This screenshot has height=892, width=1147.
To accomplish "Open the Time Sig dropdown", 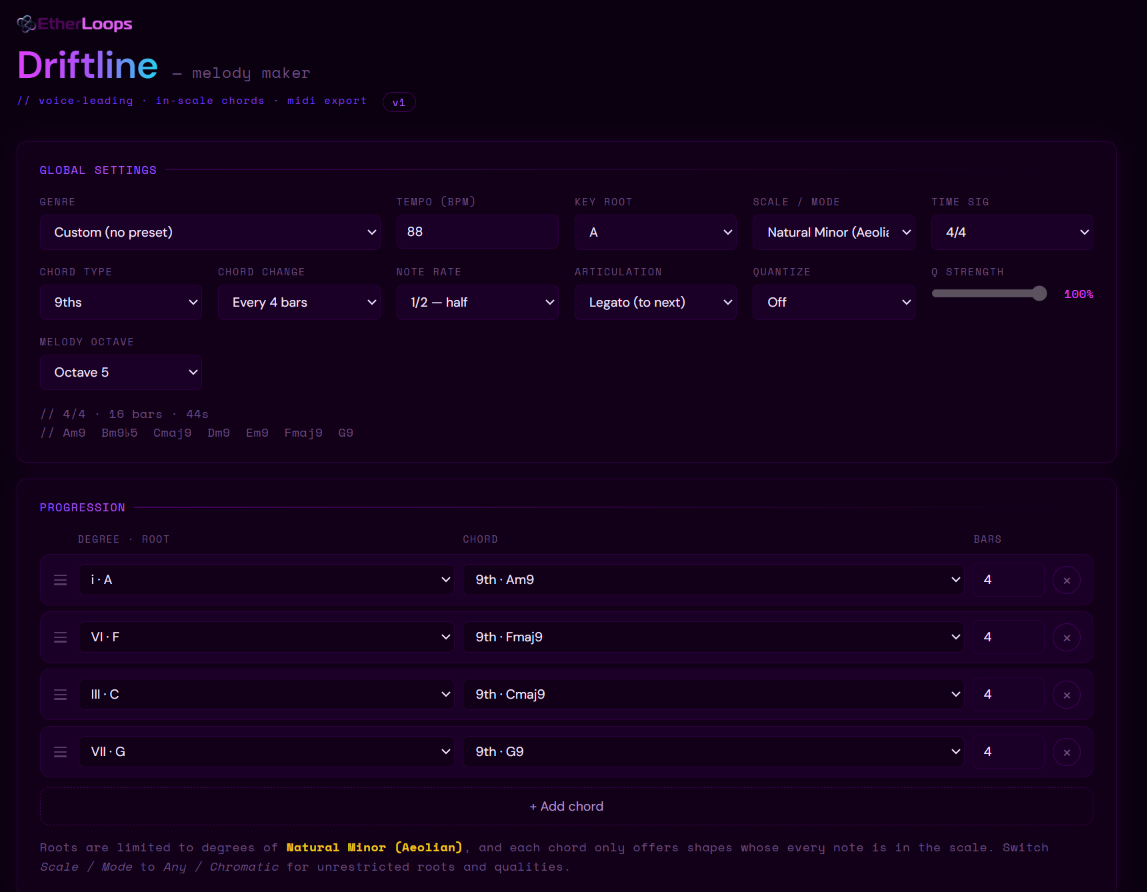I will [x=1012, y=232].
